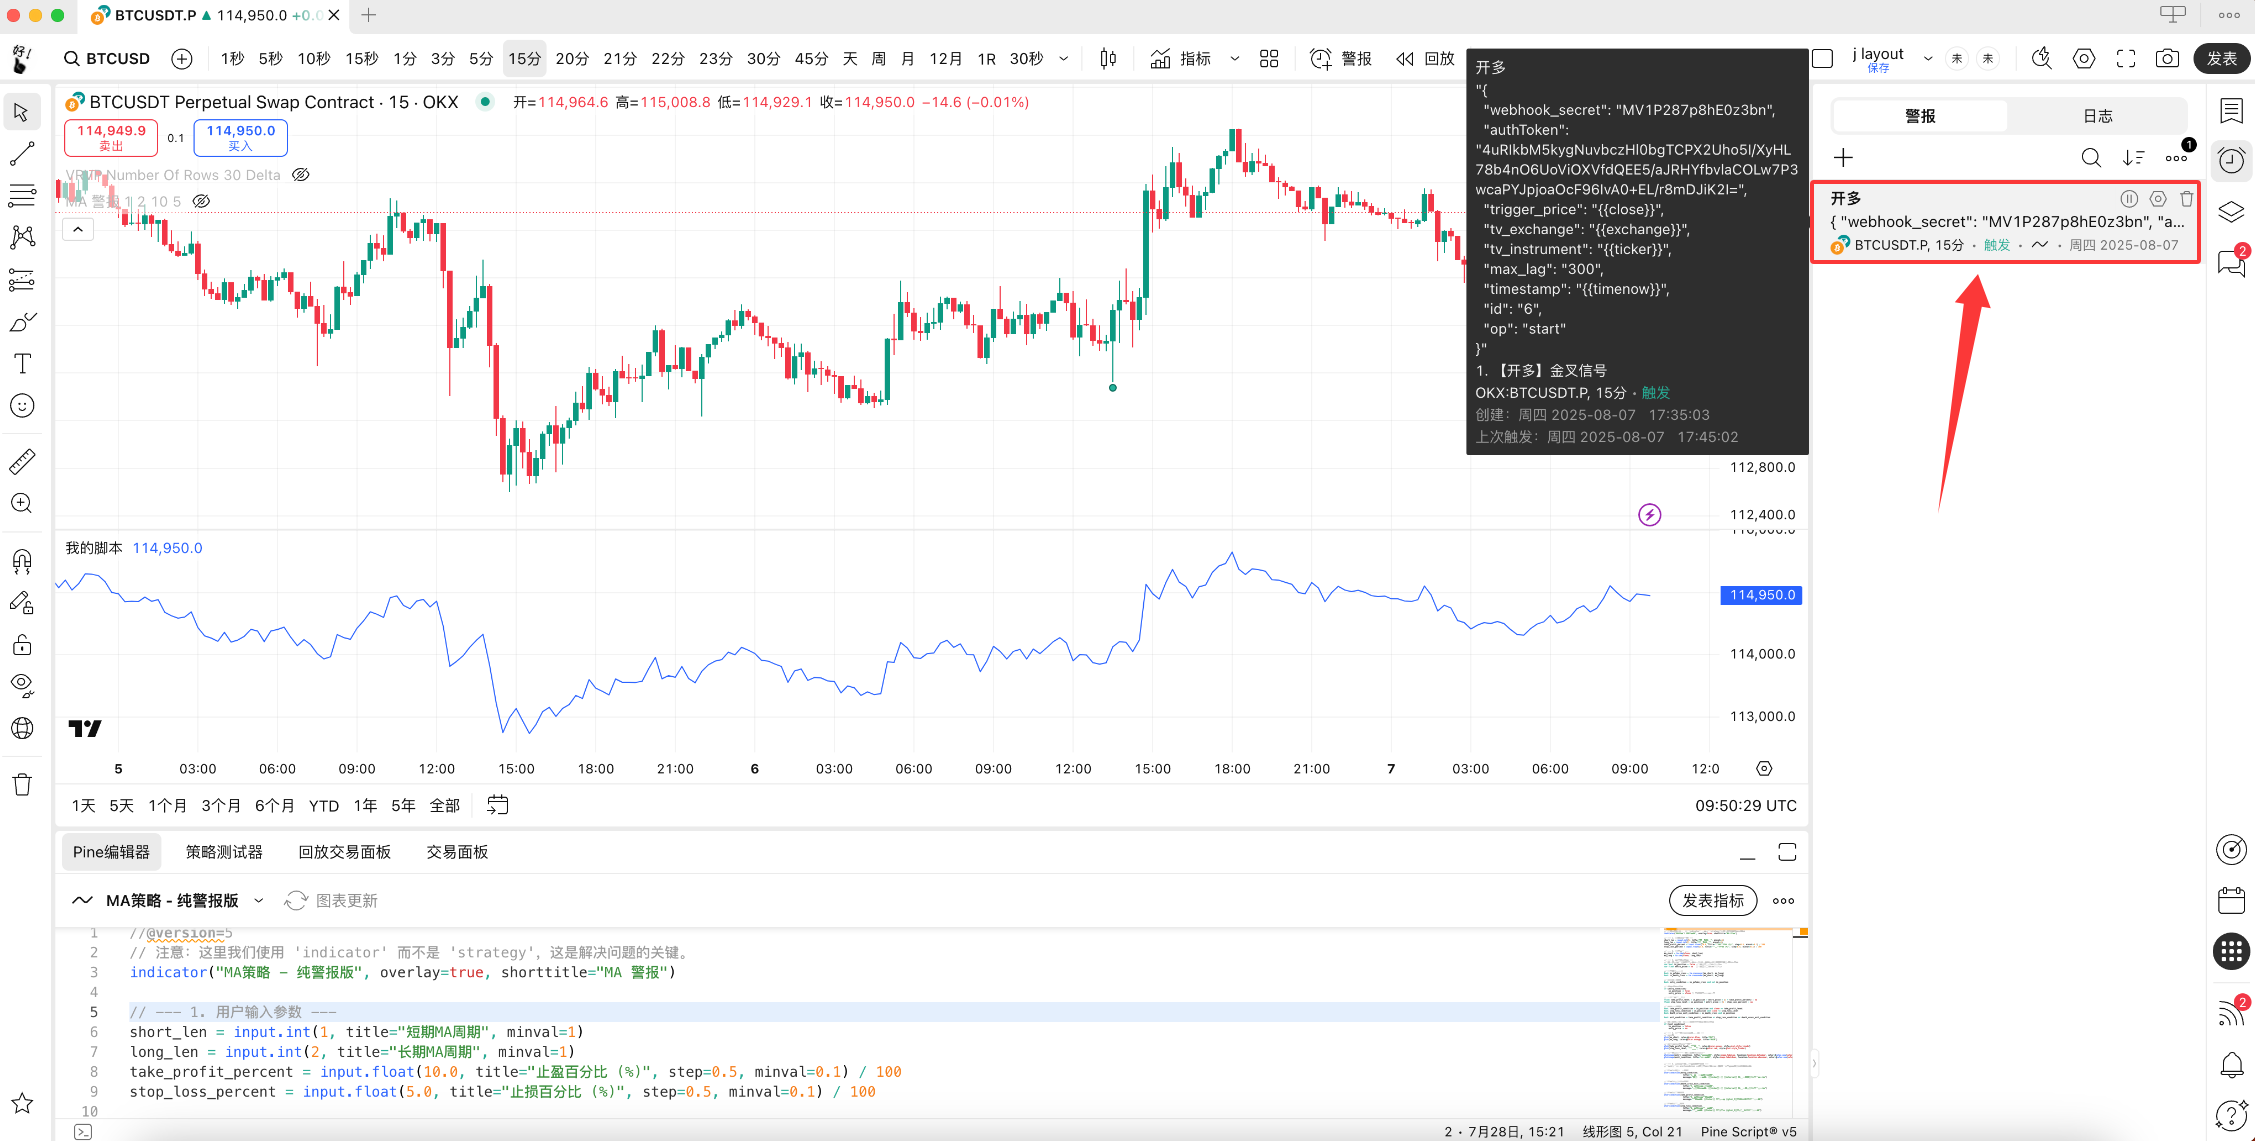Open the 指标 indicators dialog
Viewport: 2255px width, 1141px height.
(1181, 59)
